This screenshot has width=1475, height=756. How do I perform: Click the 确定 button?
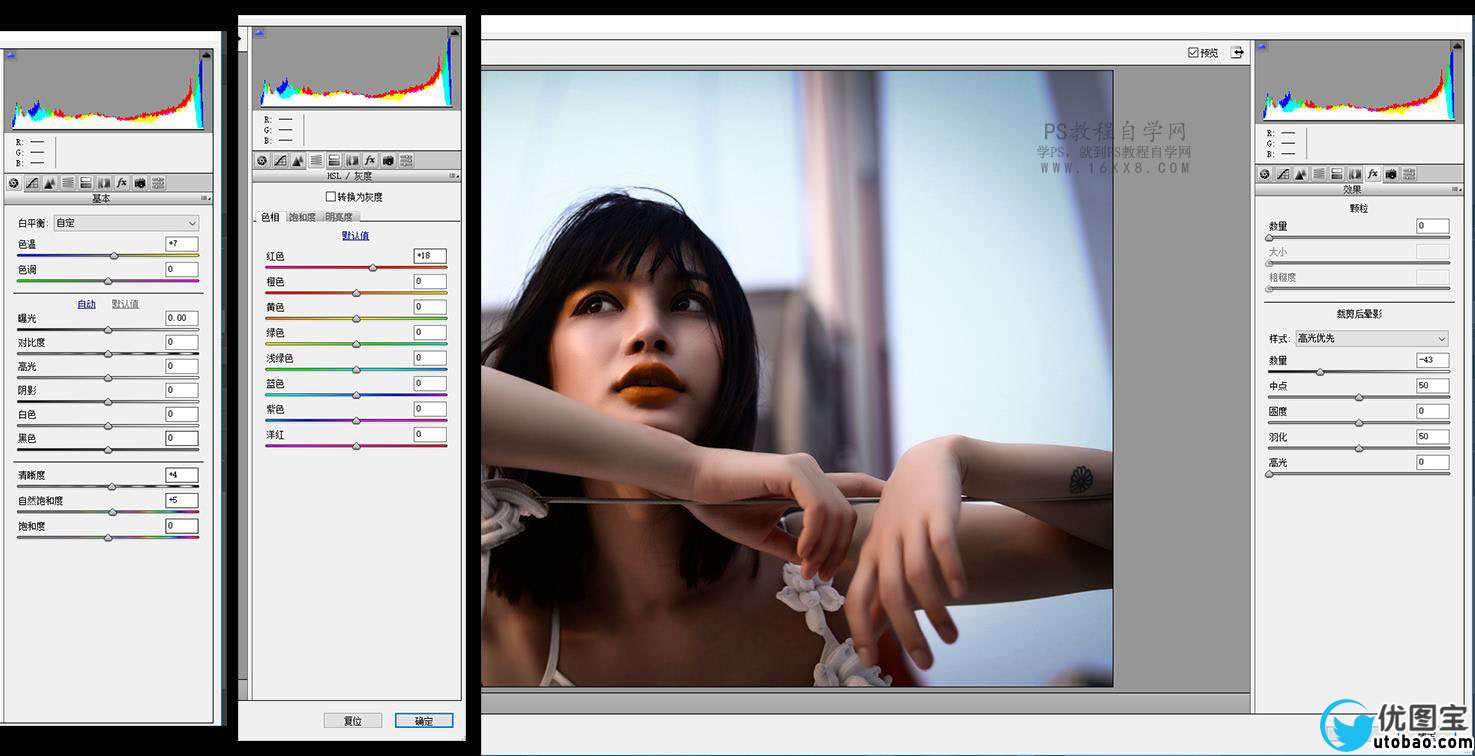tap(424, 720)
